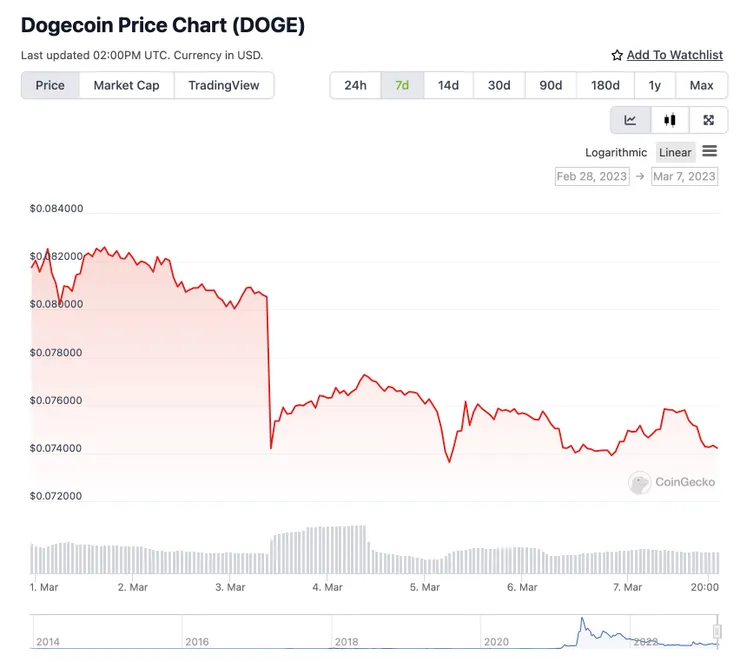Screen dimensions: 740x662
Task: Toggle Linear scale
Action: pos(675,152)
